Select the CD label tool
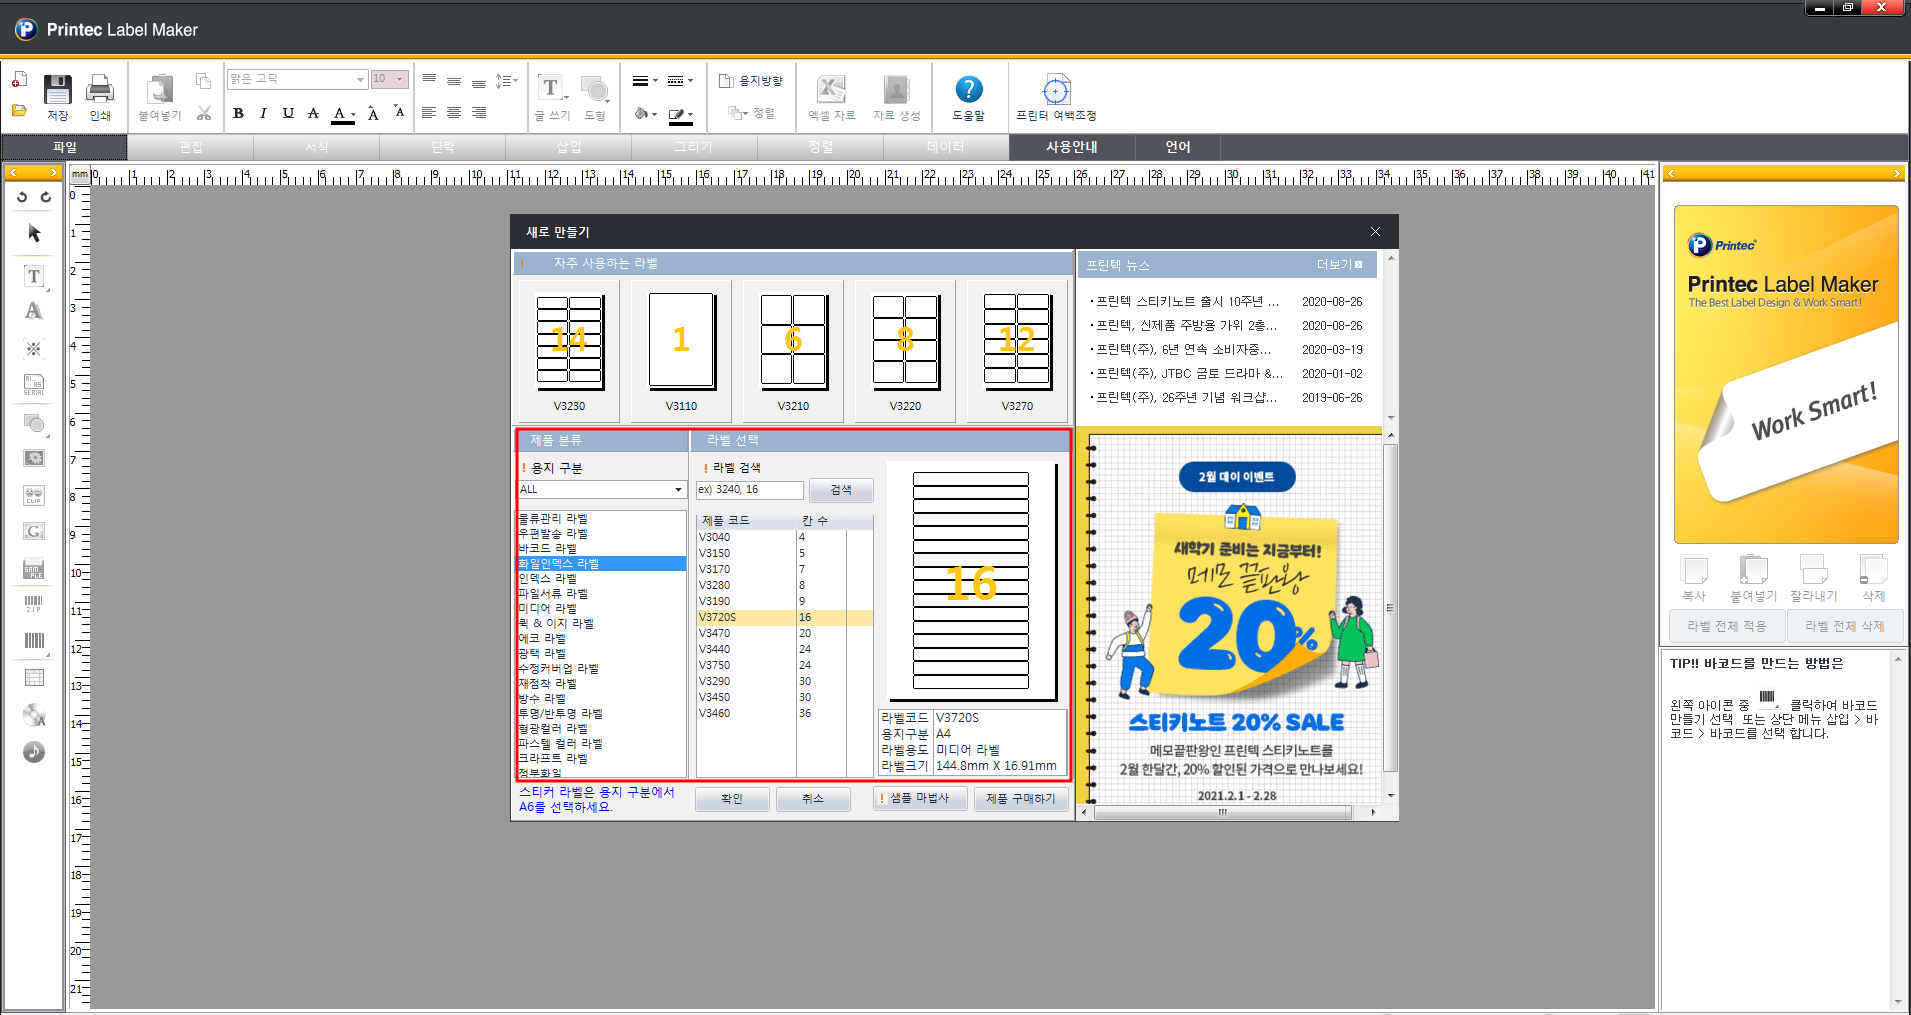Image resolution: width=1911 pixels, height=1015 pixels. click(x=34, y=715)
